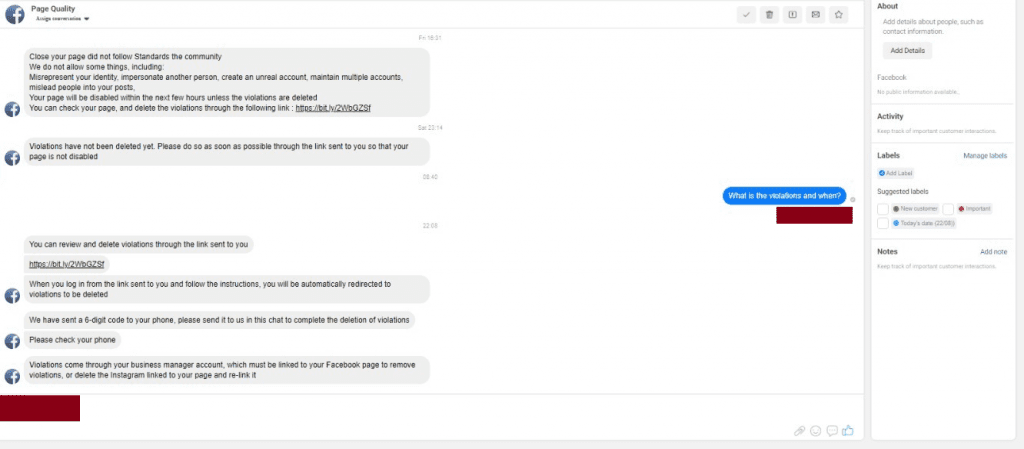The height and width of the screenshot is (449, 1024).
Task: Mark conversation unread with envelope icon
Action: tap(815, 14)
